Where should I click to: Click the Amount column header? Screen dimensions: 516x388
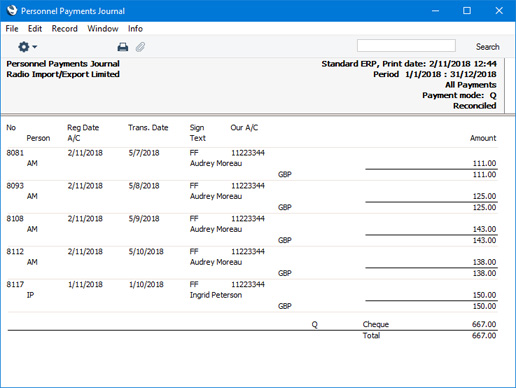click(483, 138)
